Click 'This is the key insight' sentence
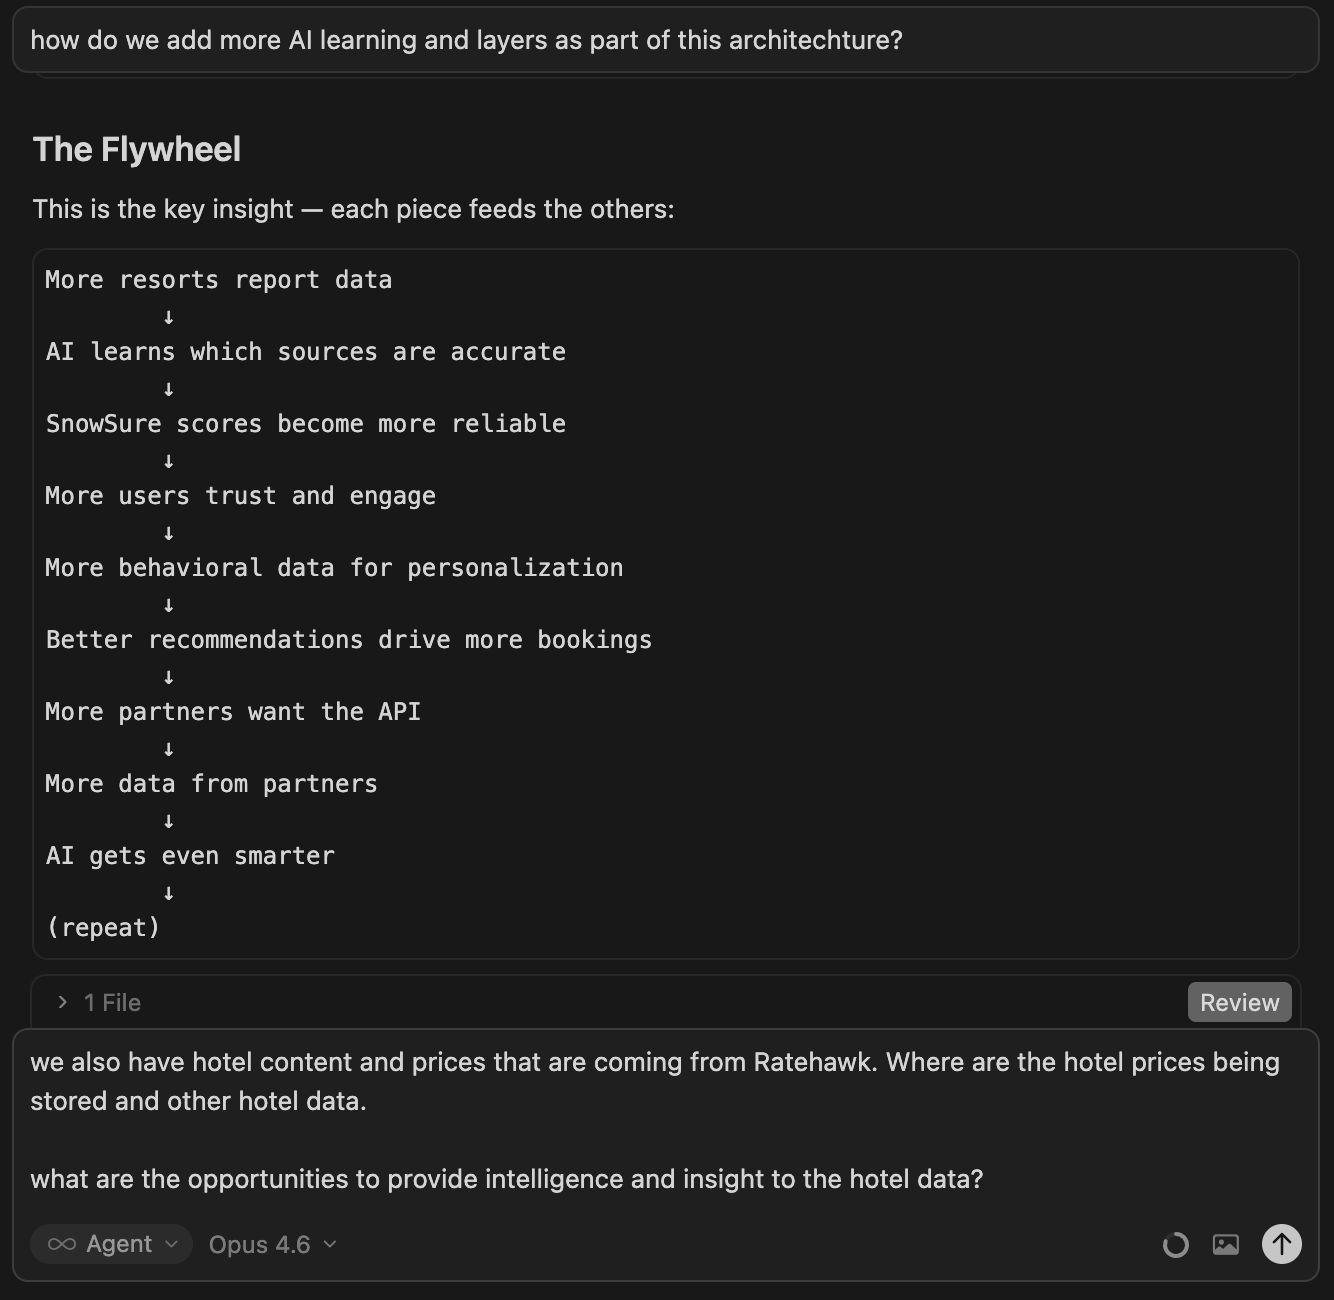 point(353,209)
